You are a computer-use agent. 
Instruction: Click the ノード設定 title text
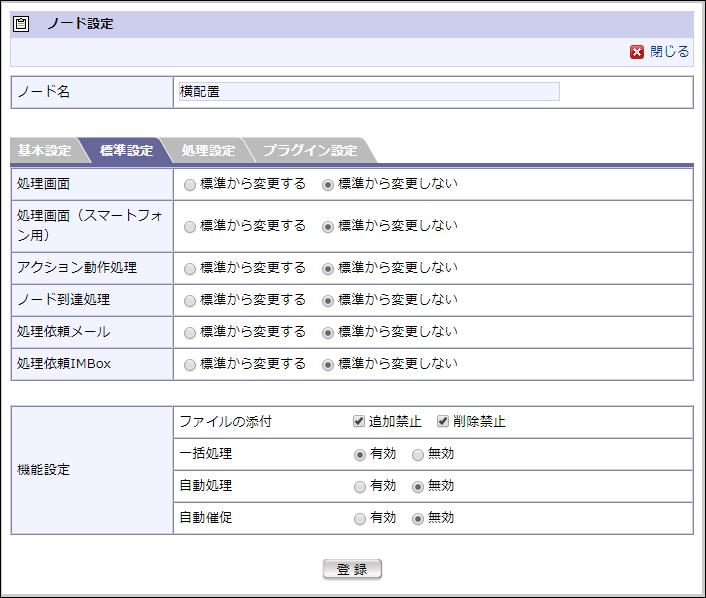point(81,23)
